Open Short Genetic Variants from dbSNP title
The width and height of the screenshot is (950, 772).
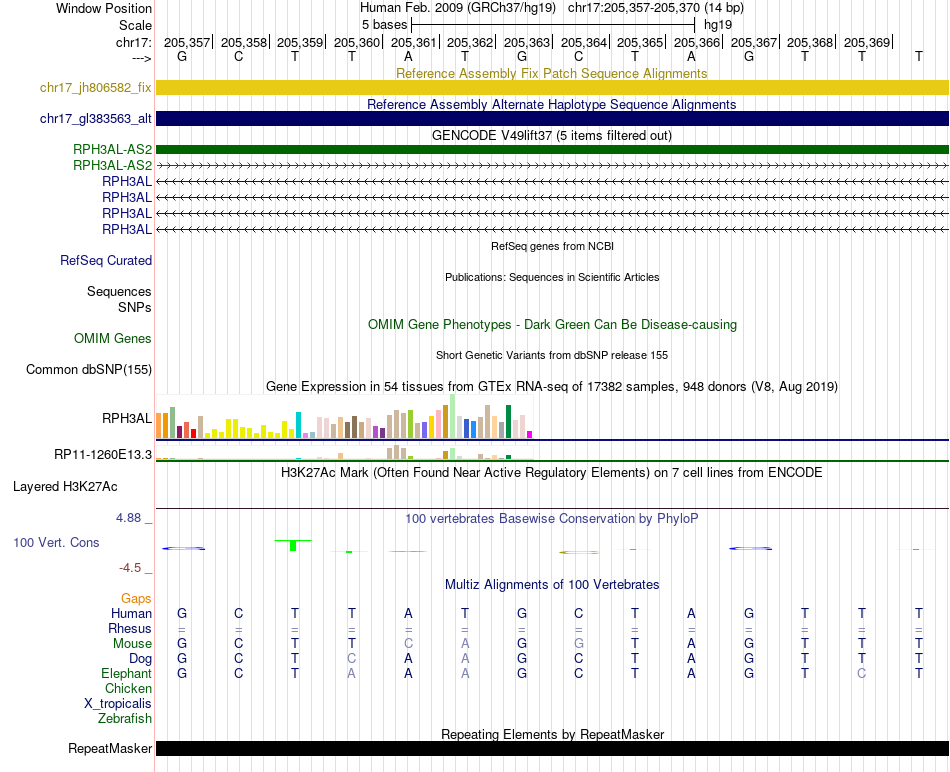[x=552, y=355]
